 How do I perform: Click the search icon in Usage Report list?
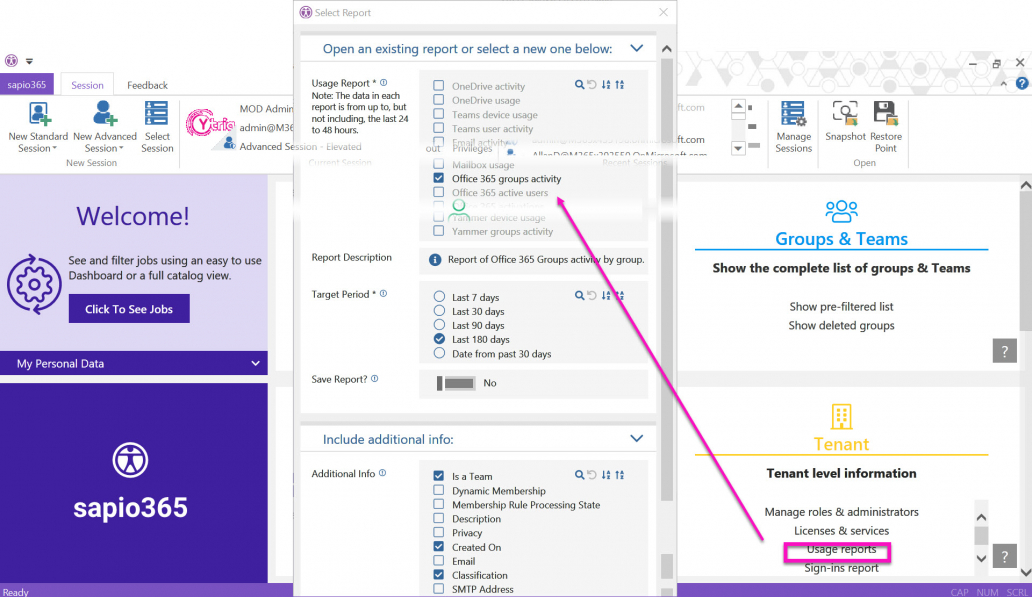(x=579, y=84)
